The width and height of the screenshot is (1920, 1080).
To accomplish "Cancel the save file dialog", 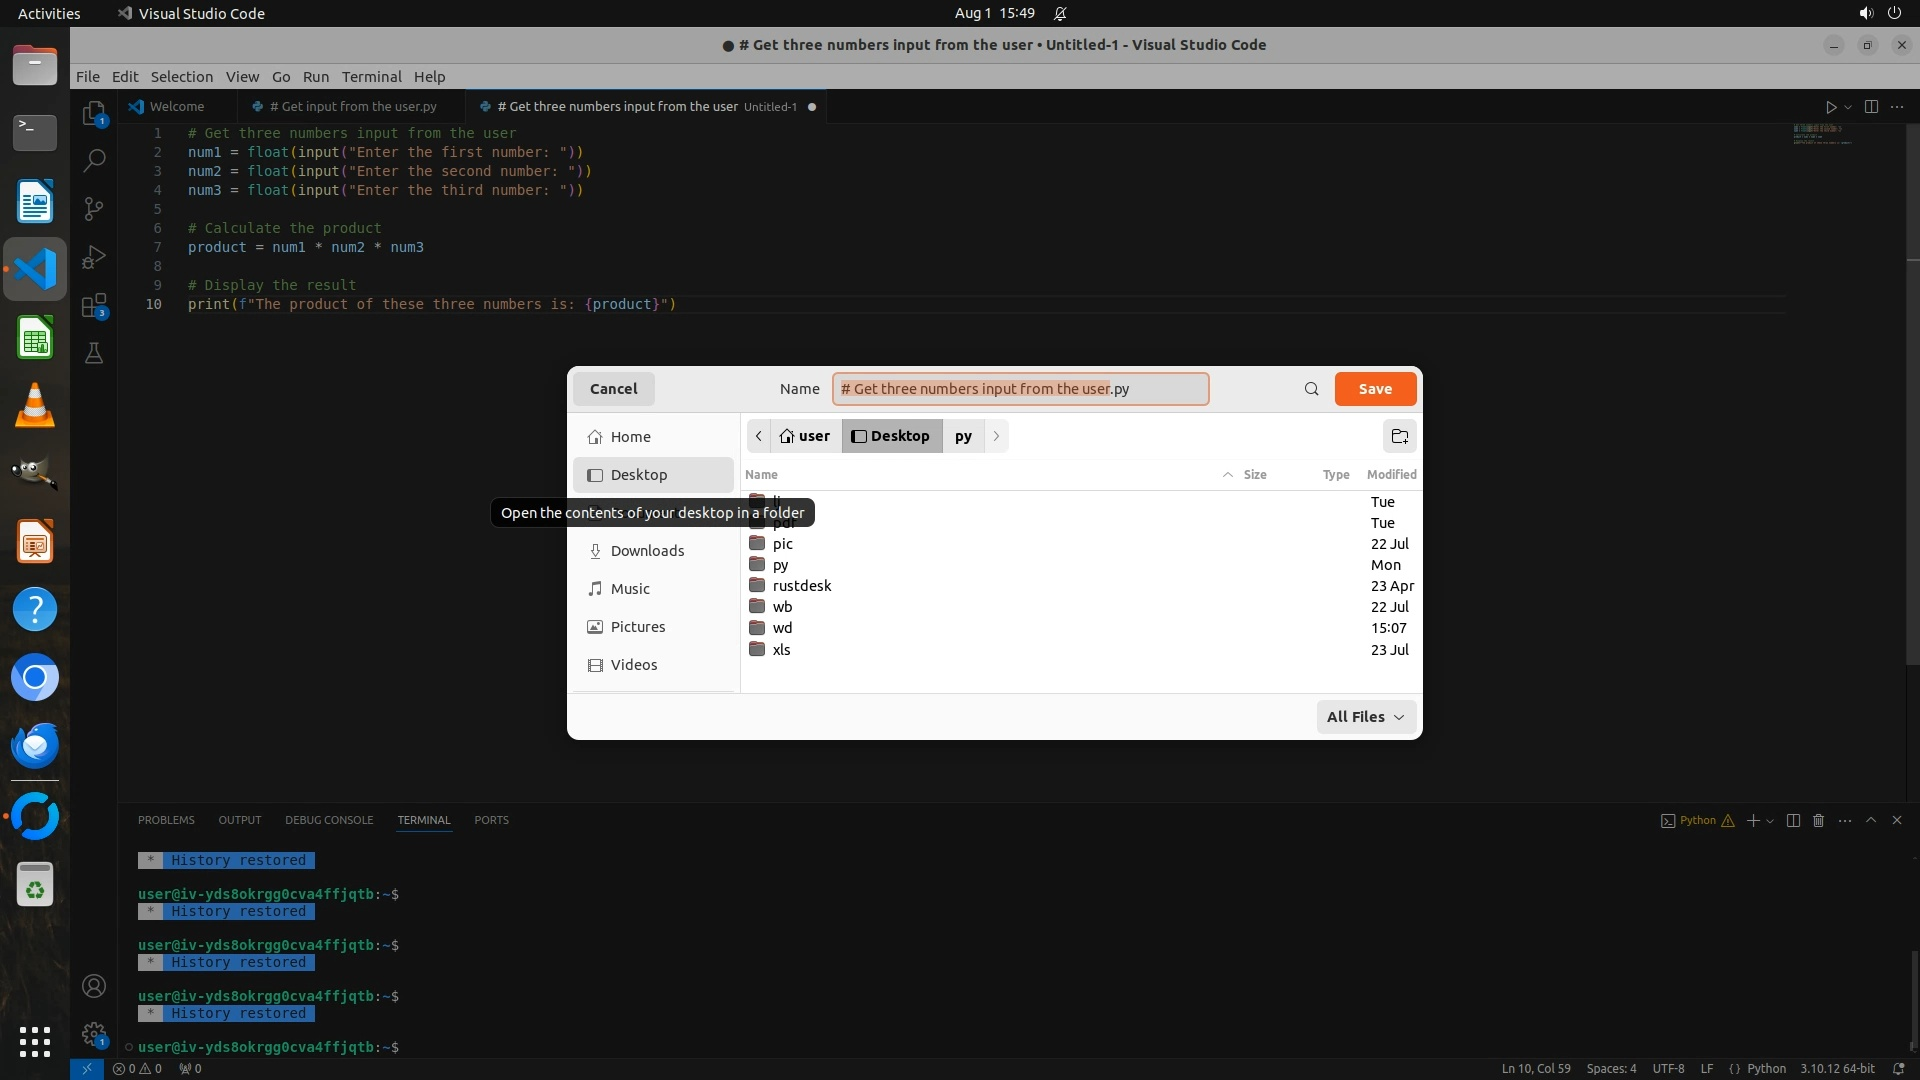I will pos(613,389).
